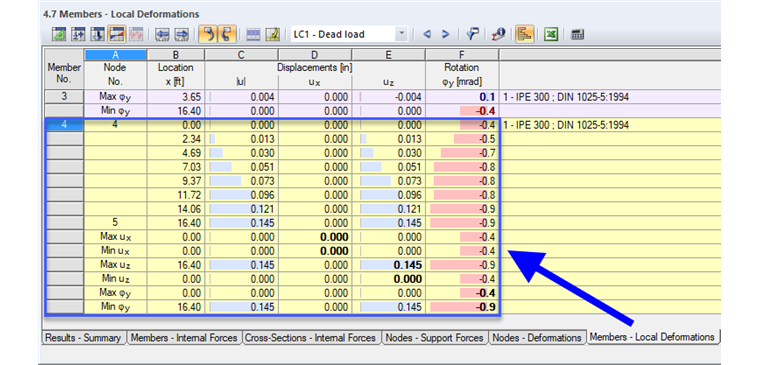The width and height of the screenshot is (760, 365).
Task: Click the 'Max ux' row label
Action: 115,237
